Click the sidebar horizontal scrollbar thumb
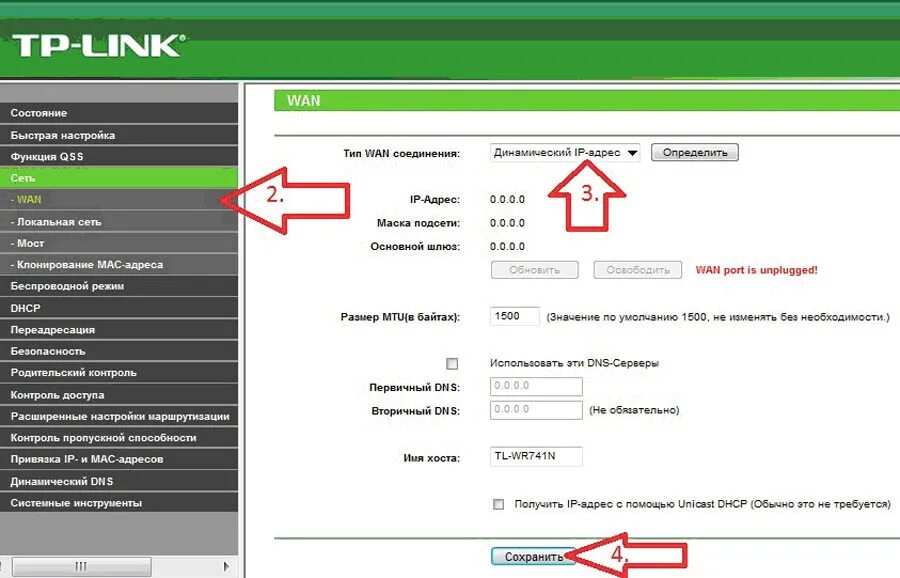This screenshot has width=900, height=578. pos(81,567)
